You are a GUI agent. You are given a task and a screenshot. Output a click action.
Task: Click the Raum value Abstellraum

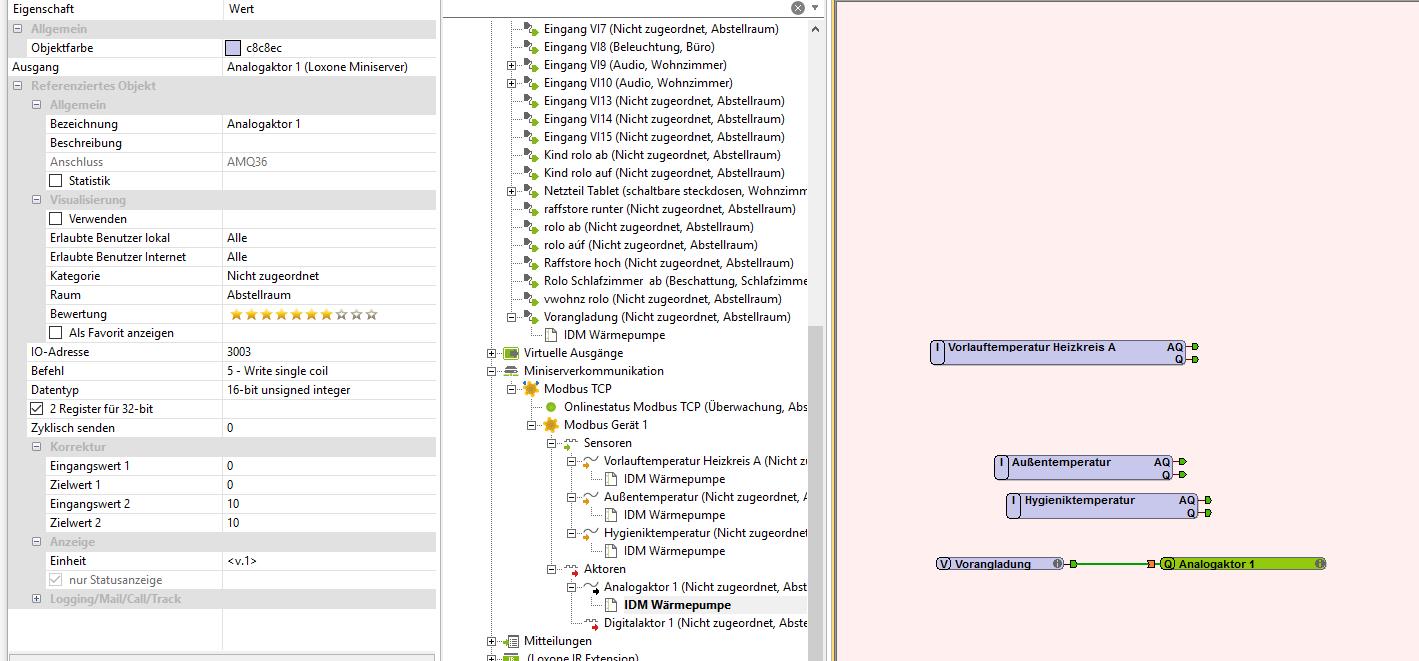329,295
